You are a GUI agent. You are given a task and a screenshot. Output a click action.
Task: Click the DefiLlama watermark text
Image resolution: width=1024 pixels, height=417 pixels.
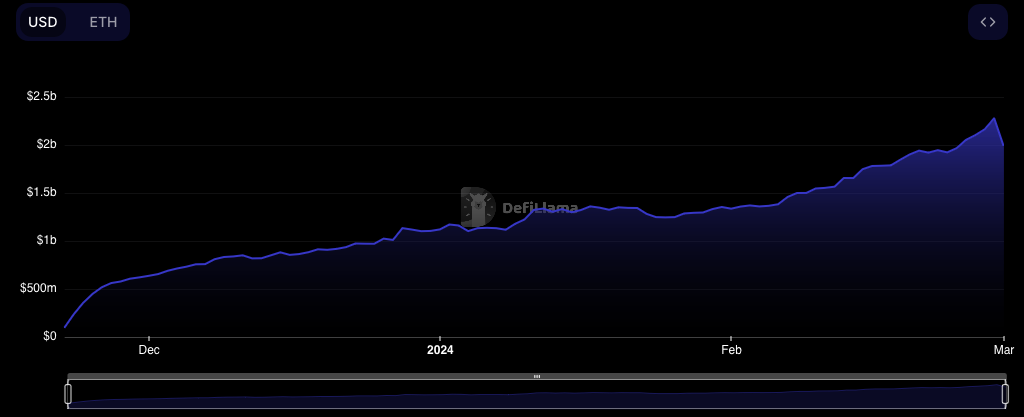click(x=540, y=208)
